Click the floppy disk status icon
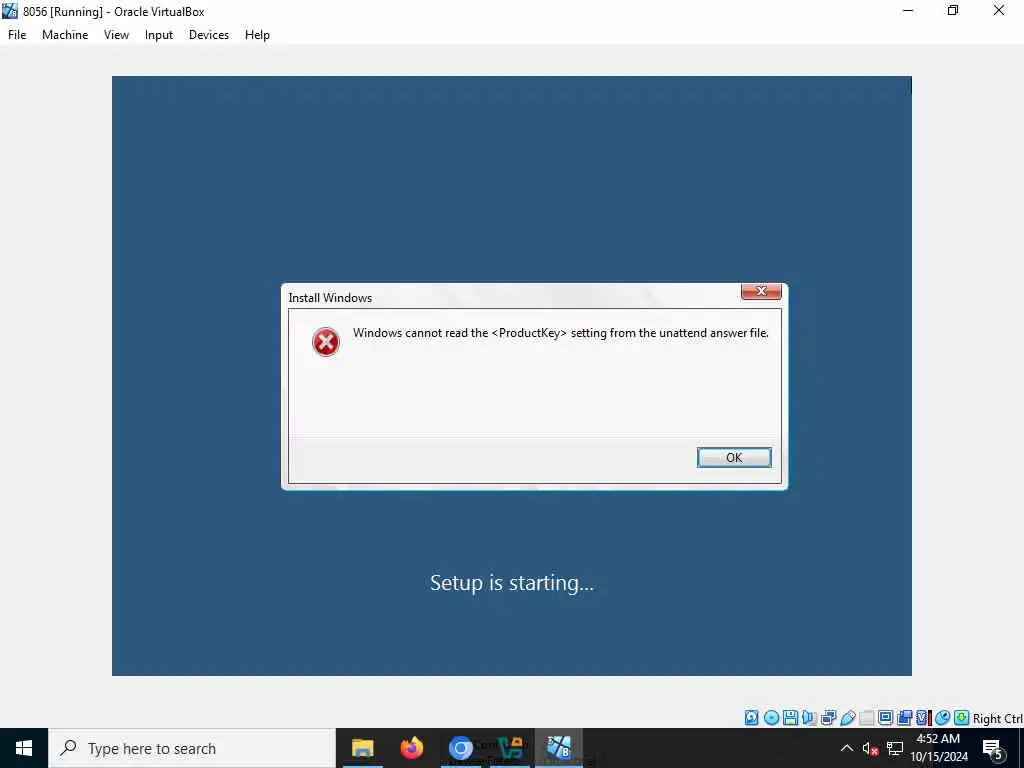The width and height of the screenshot is (1024, 768). pos(790,718)
